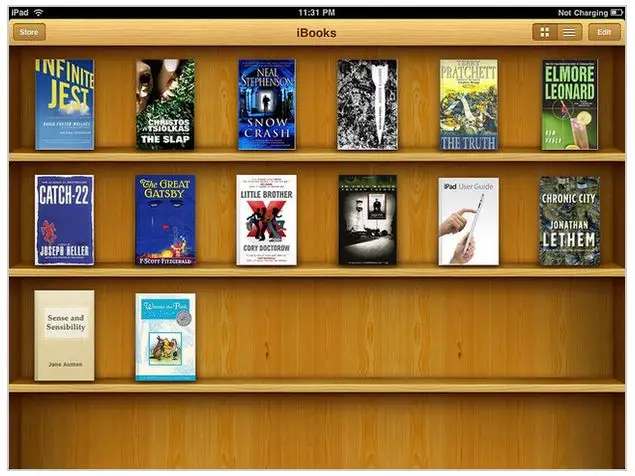The height and width of the screenshot is (476, 635).
Task: Open Chronic City by Jonathan Lethem
Action: click(x=569, y=221)
